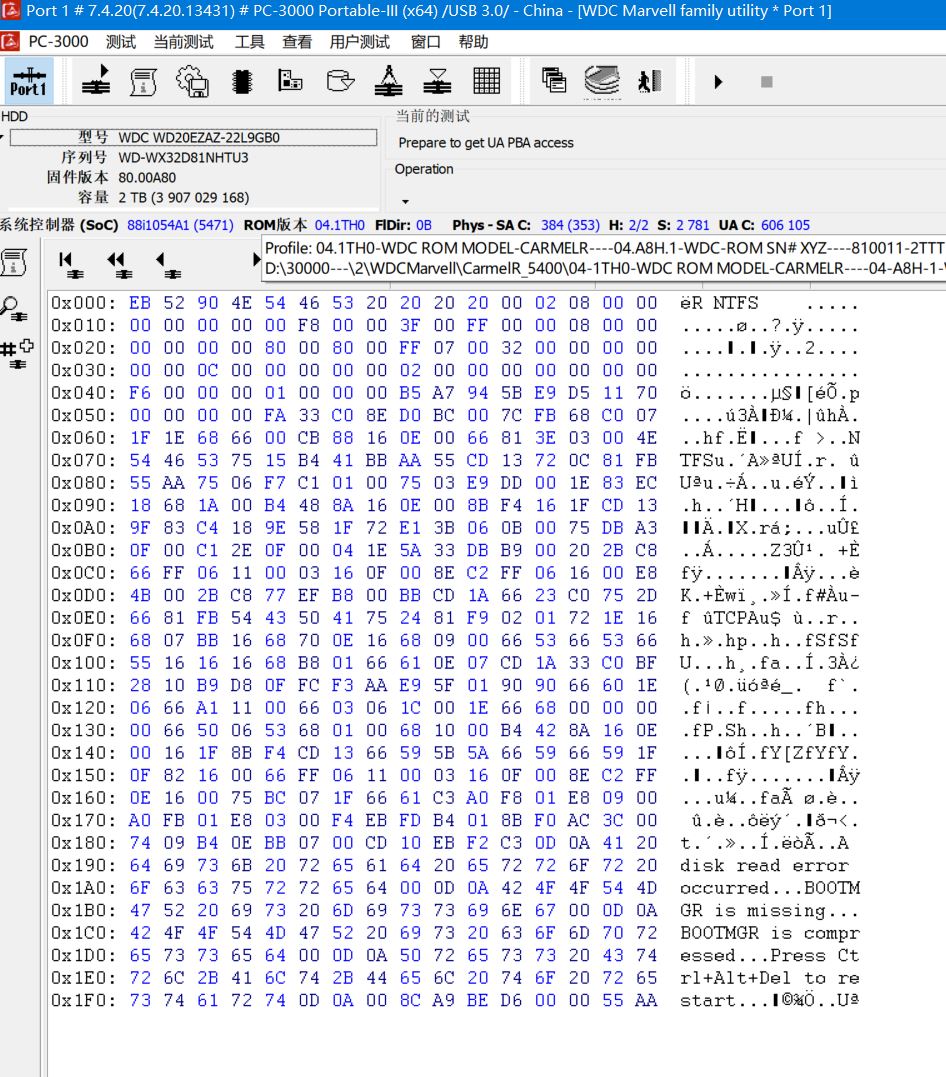Go to previous sector single-arrow icon

point(168,264)
